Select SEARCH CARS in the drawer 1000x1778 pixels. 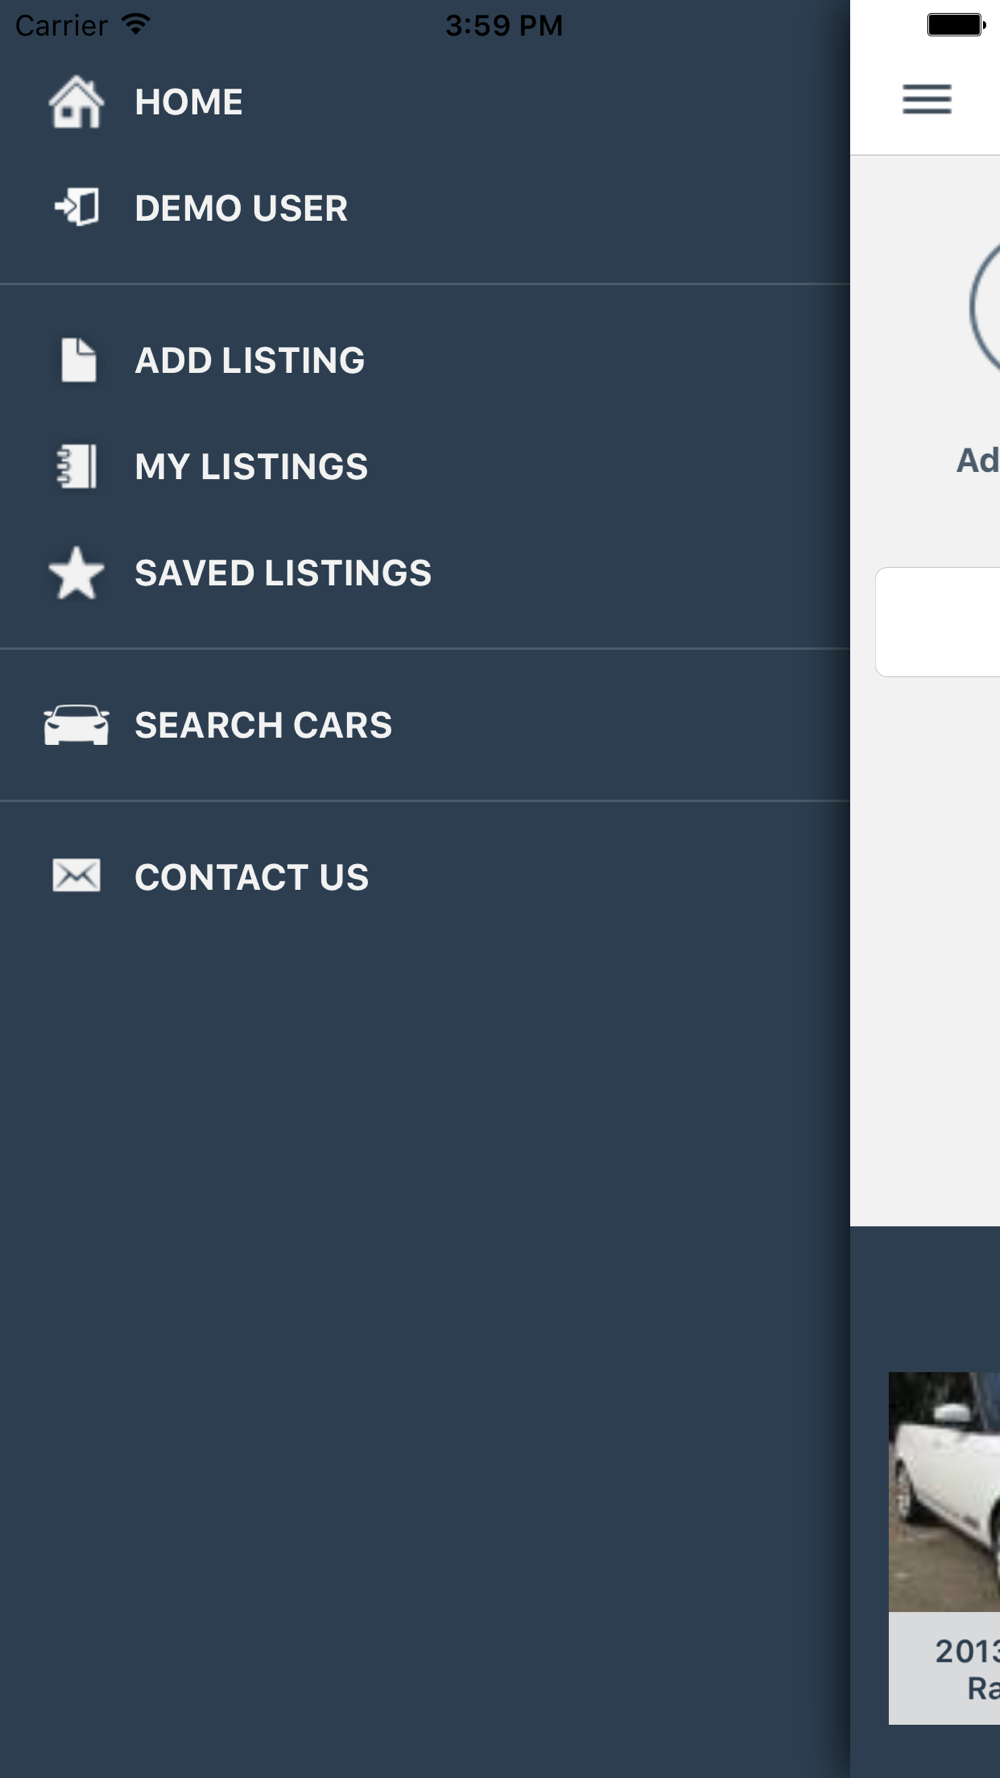425,725
